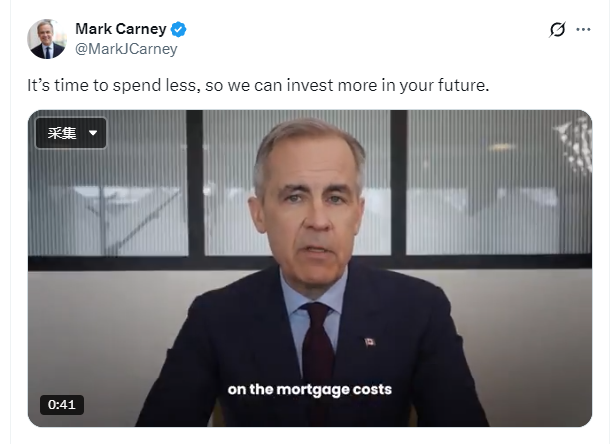This screenshot has width=614, height=444.
Task: Expand the dropdown arrow beside 采集
Action: tap(93, 133)
